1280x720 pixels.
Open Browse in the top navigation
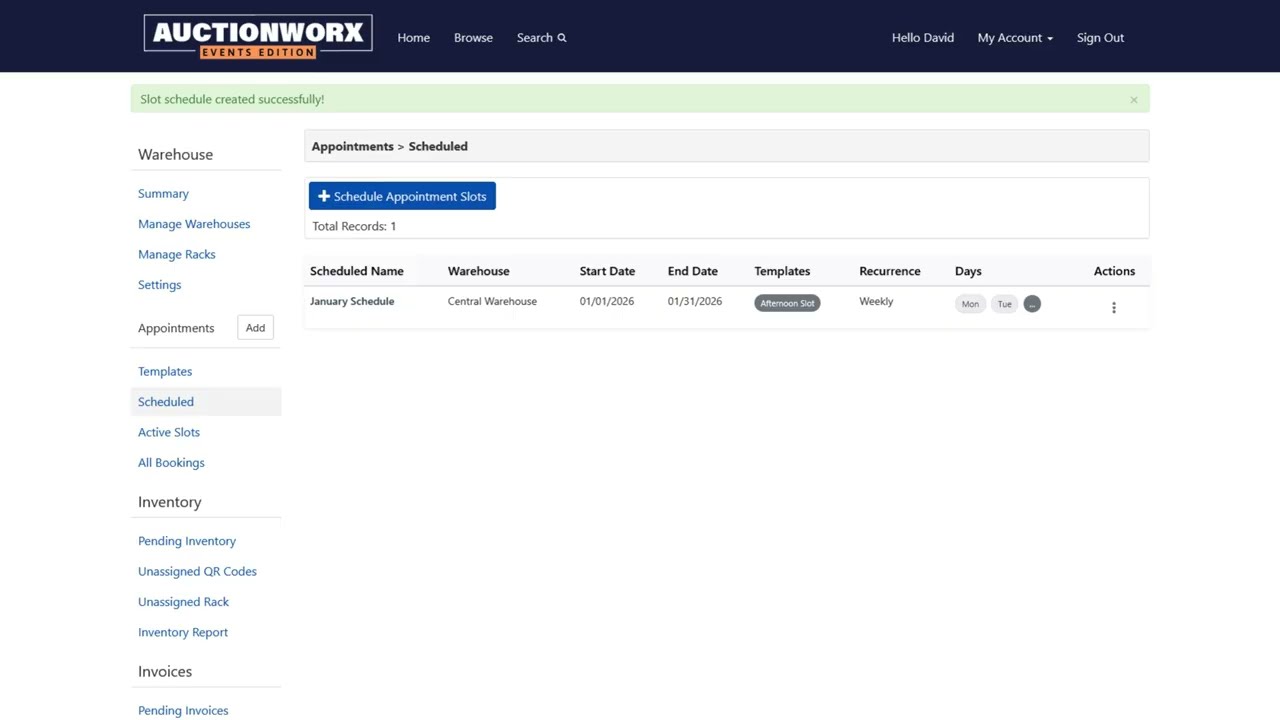(x=473, y=38)
